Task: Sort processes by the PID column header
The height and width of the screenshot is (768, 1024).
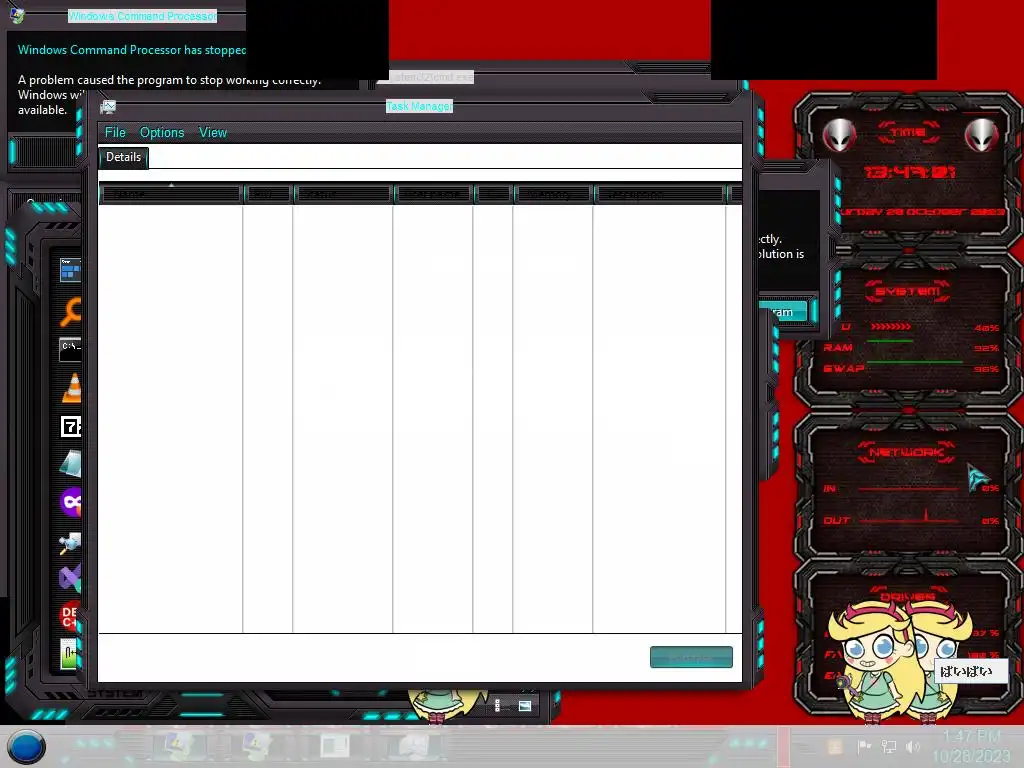Action: tap(268, 194)
